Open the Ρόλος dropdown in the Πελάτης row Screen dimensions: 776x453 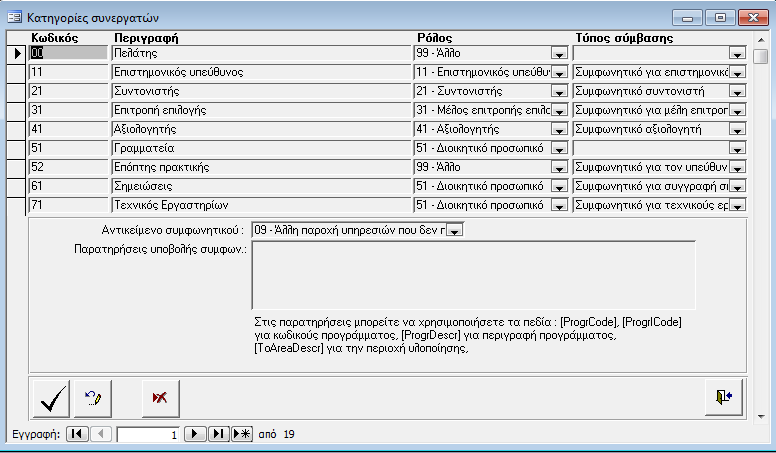click(x=558, y=54)
